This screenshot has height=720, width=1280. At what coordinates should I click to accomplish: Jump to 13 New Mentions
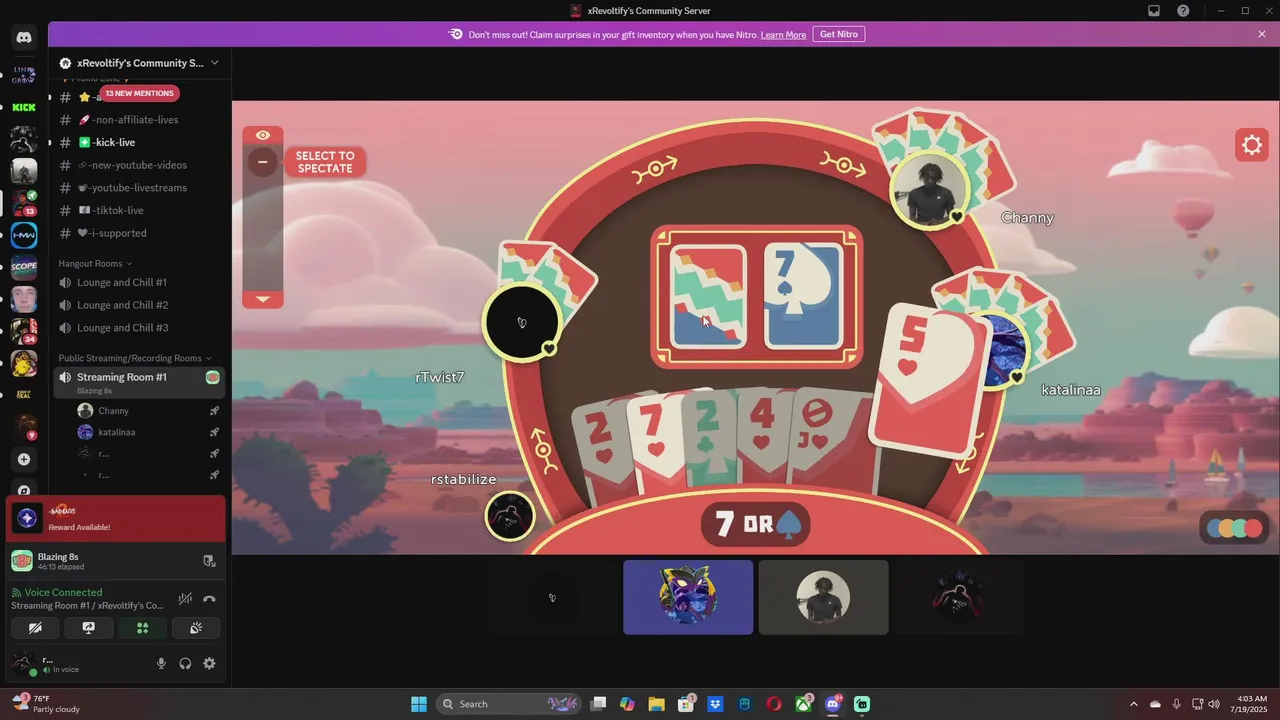coord(140,93)
